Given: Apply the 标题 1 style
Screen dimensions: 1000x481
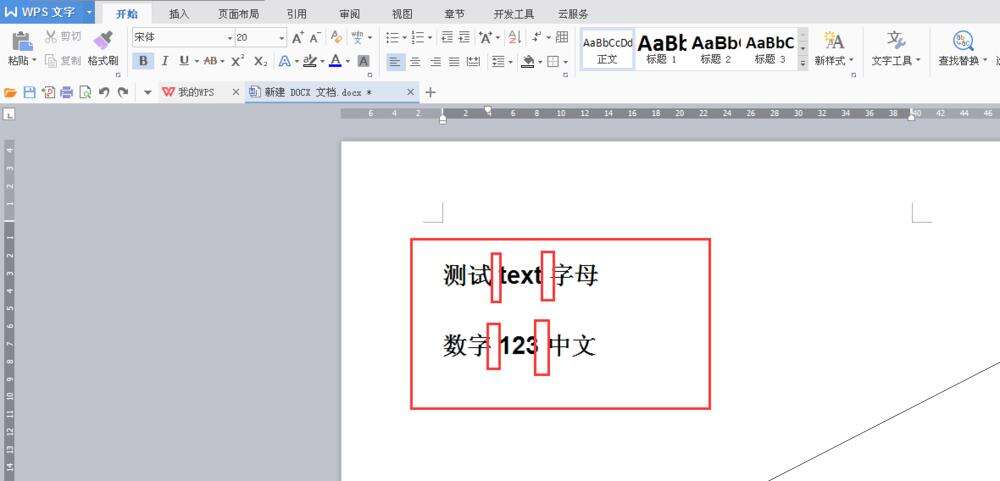Looking at the screenshot, I should pyautogui.click(x=661, y=49).
